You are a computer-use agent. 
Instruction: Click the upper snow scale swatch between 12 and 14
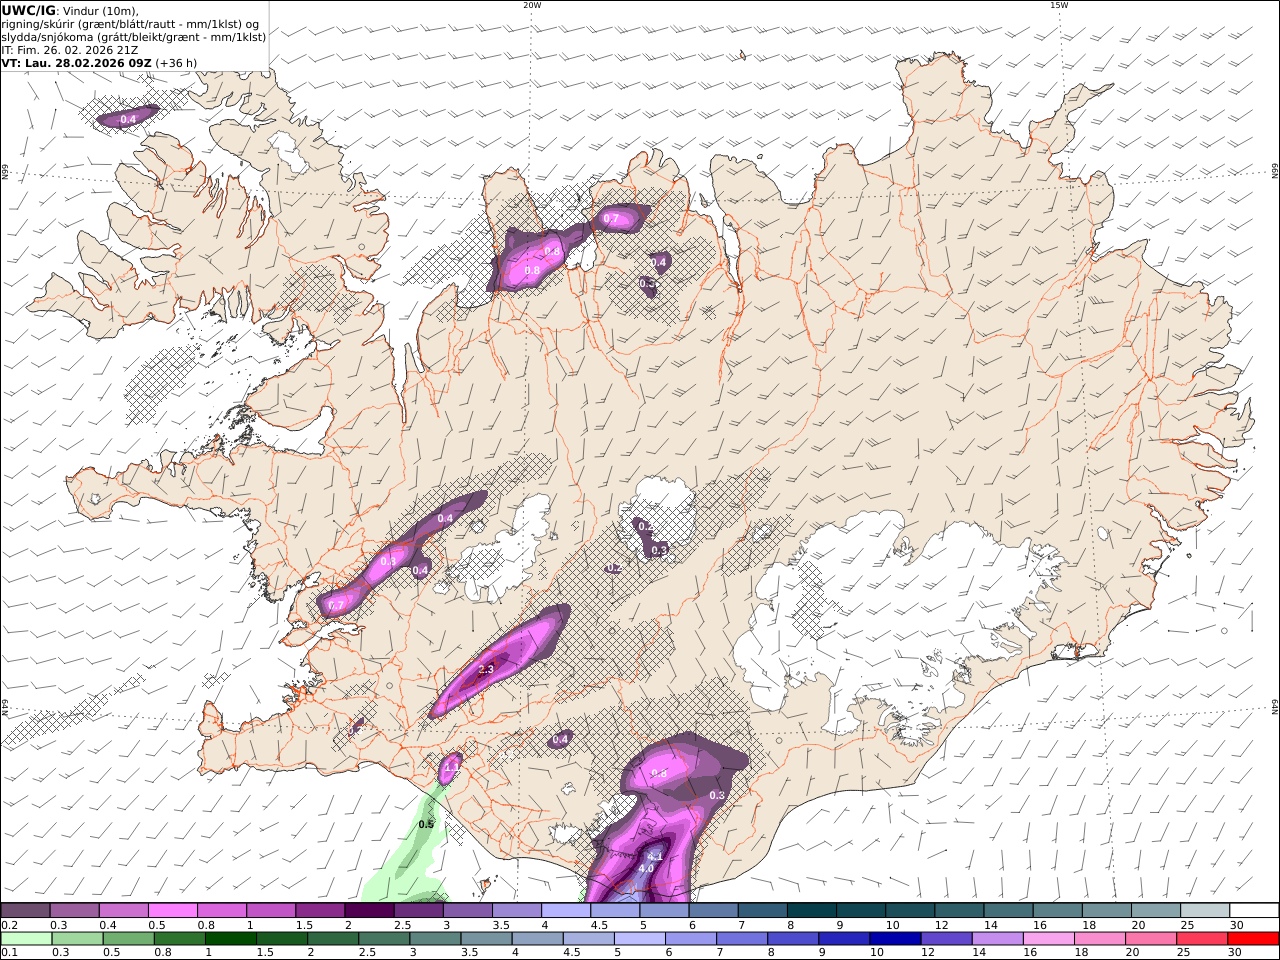coord(960,911)
